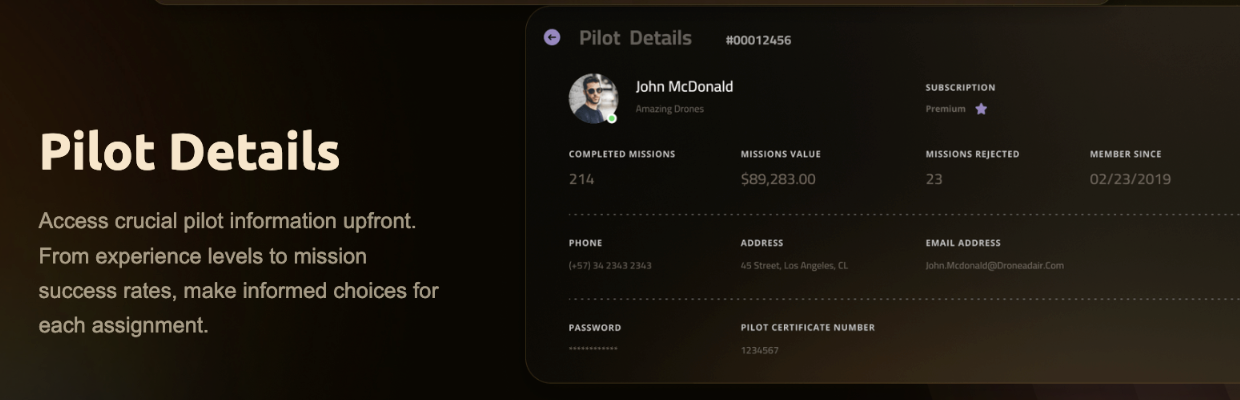Click the Premium subscription label

pos(945,109)
